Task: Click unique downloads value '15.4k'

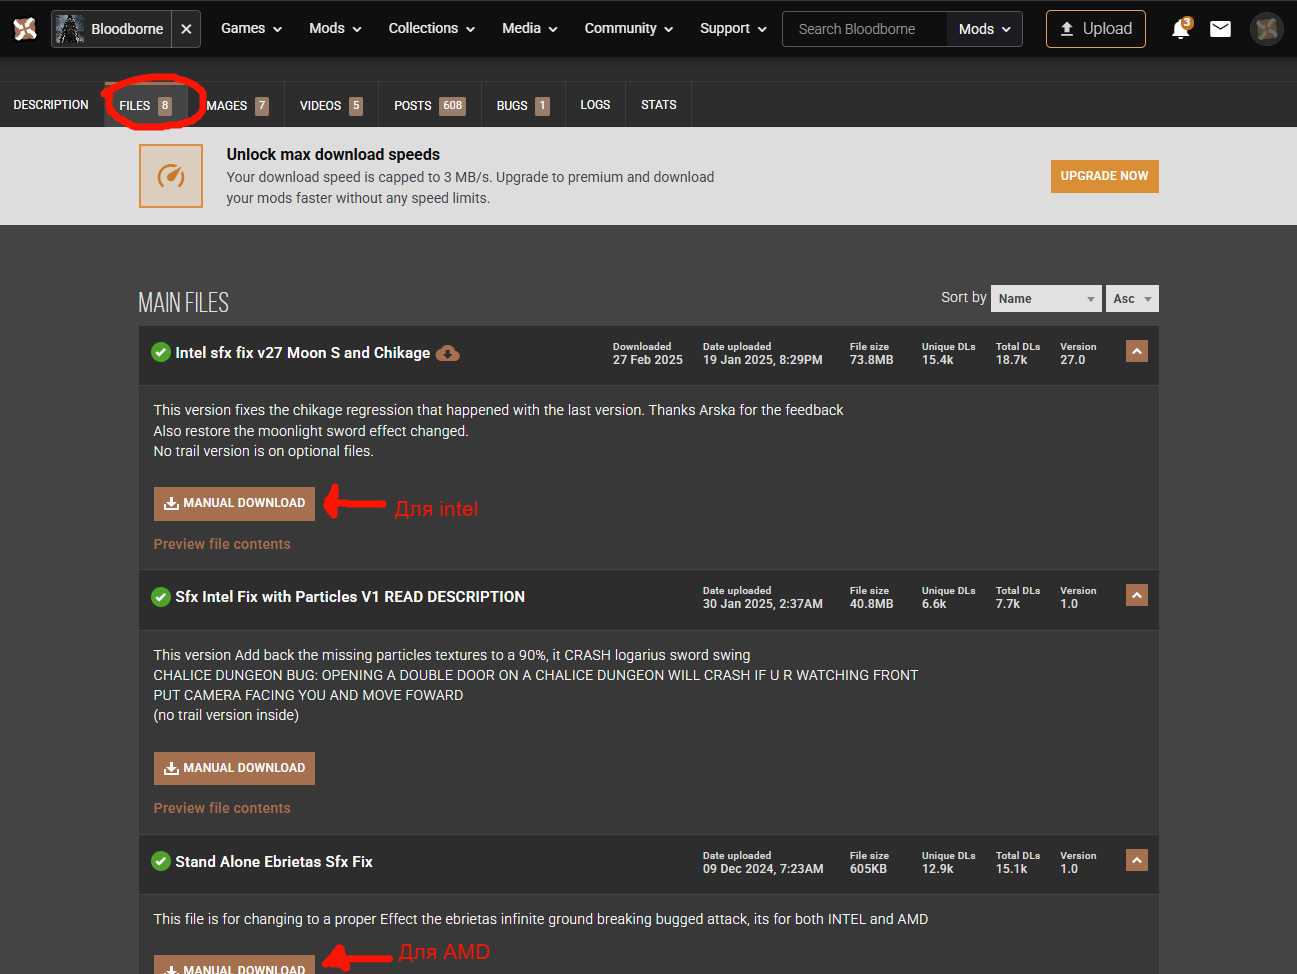Action: pyautogui.click(x=938, y=360)
